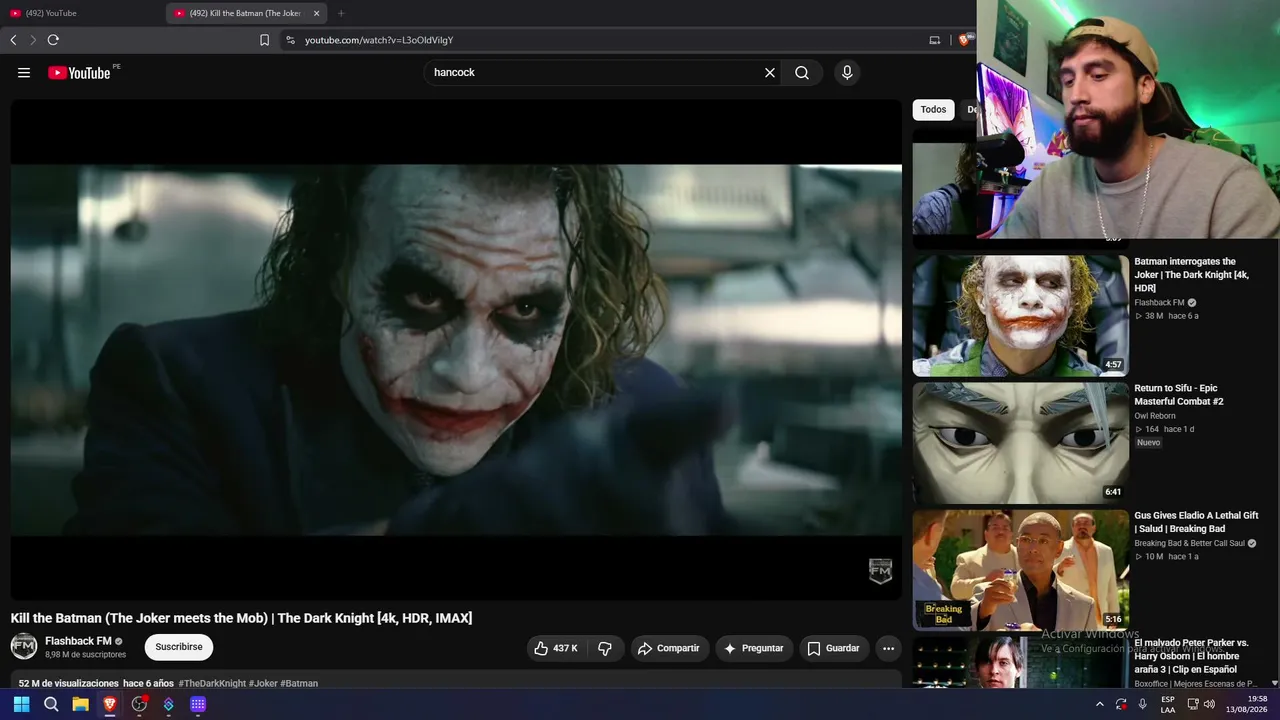Open Batman interrogates the Joker thumbnail

1021,316
